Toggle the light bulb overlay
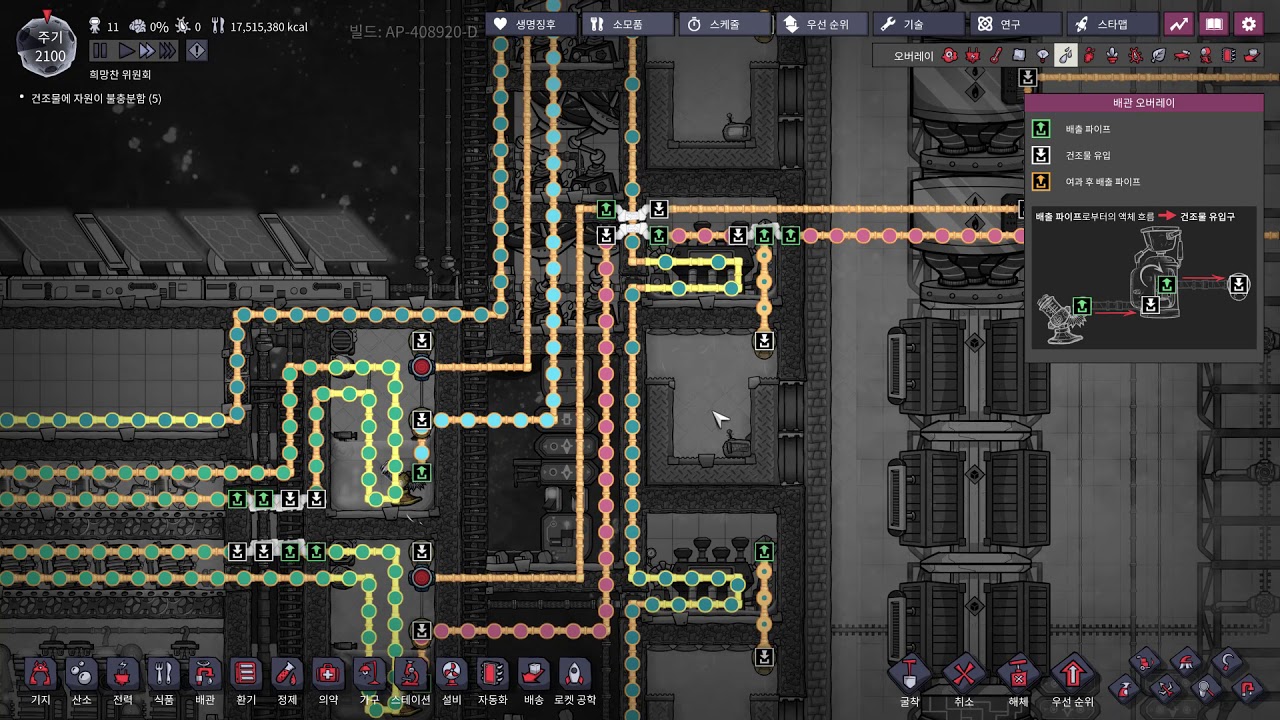This screenshot has width=1280, height=720. (1042, 55)
